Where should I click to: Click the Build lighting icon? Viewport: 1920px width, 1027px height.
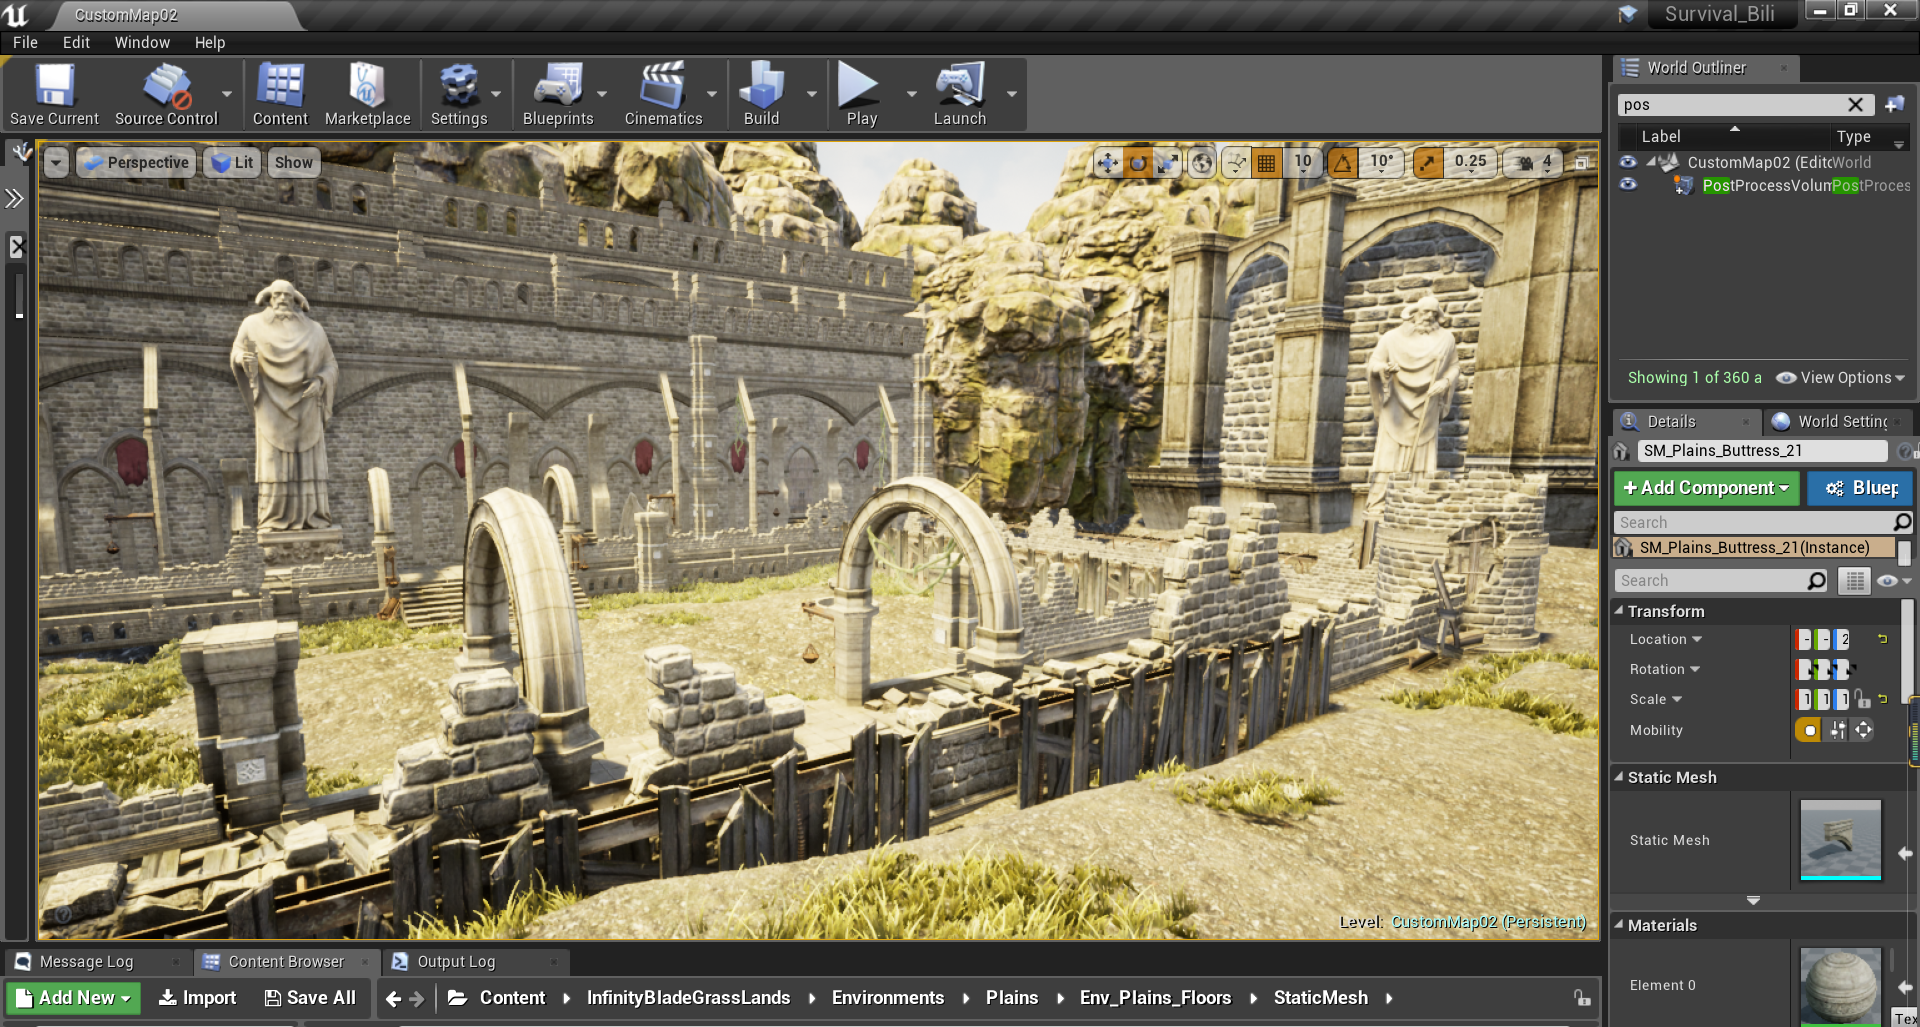click(x=761, y=94)
